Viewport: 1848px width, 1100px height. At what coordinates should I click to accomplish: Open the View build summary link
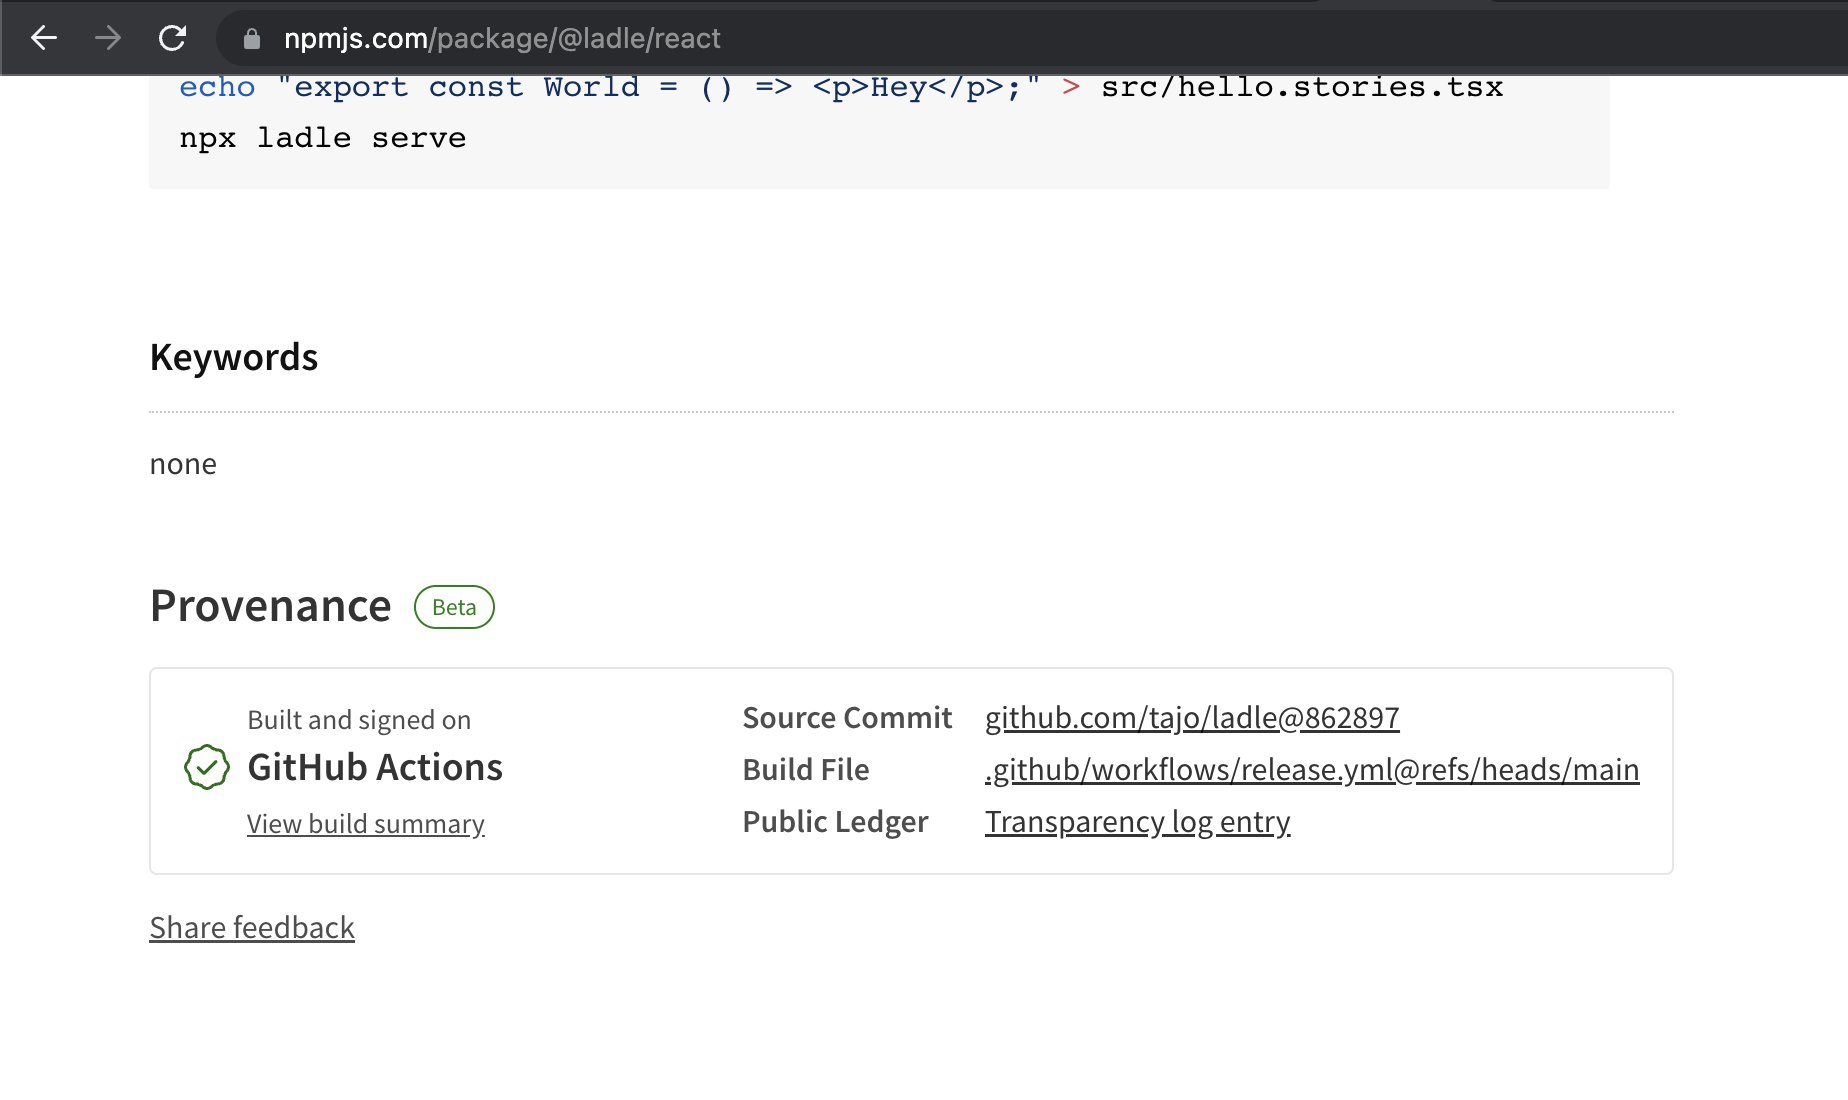point(366,823)
